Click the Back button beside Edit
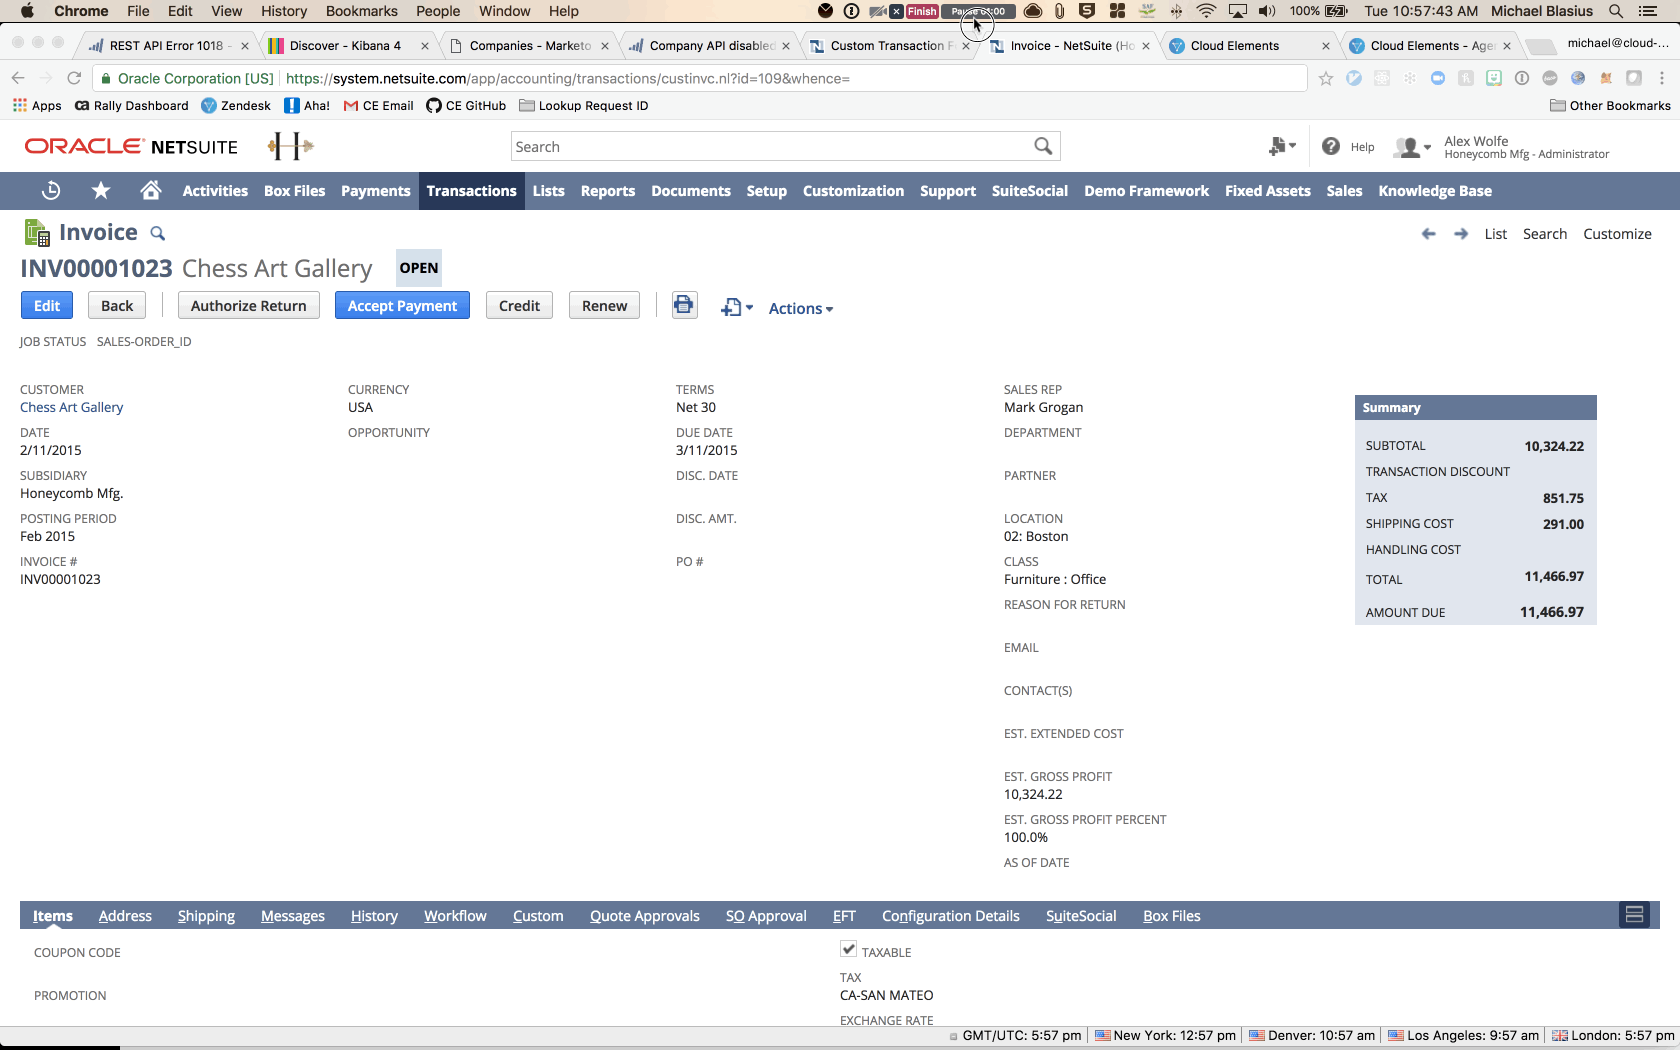 (117, 306)
